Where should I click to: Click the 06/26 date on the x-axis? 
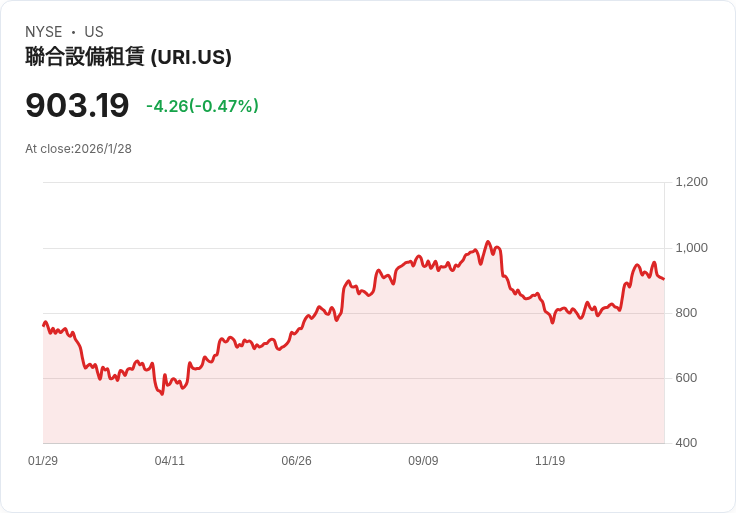click(296, 461)
